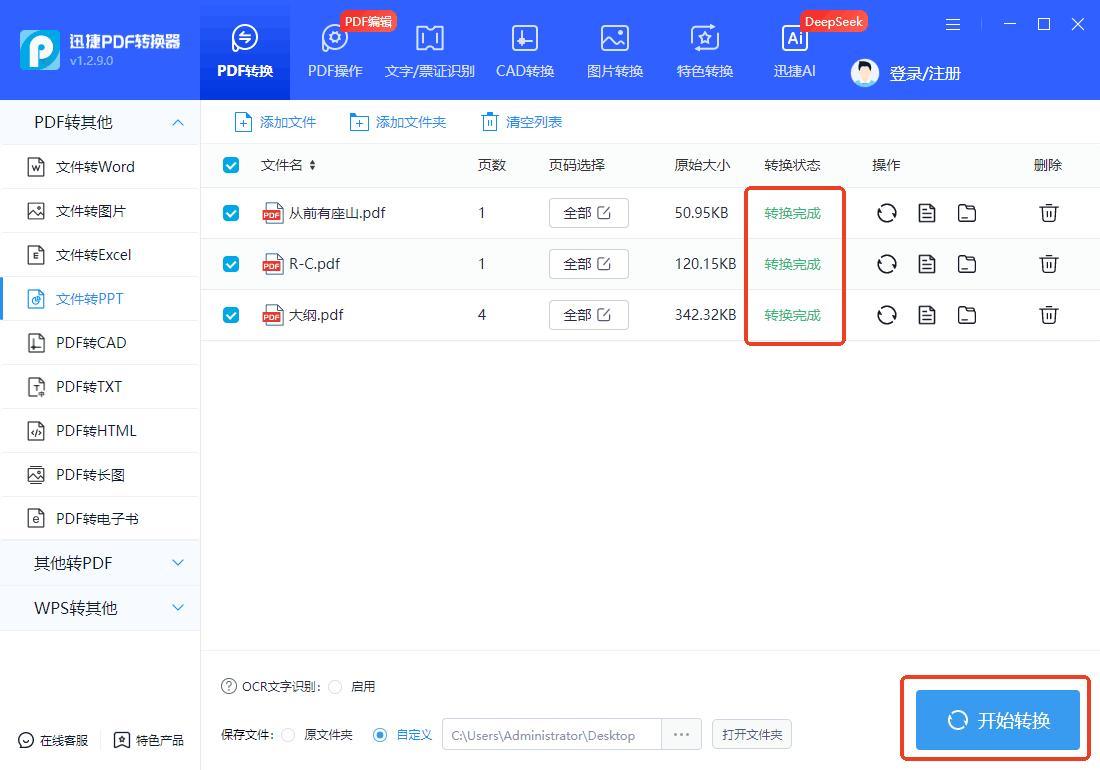Click re-convert icon for 从前有座山.pdf

tap(886, 213)
